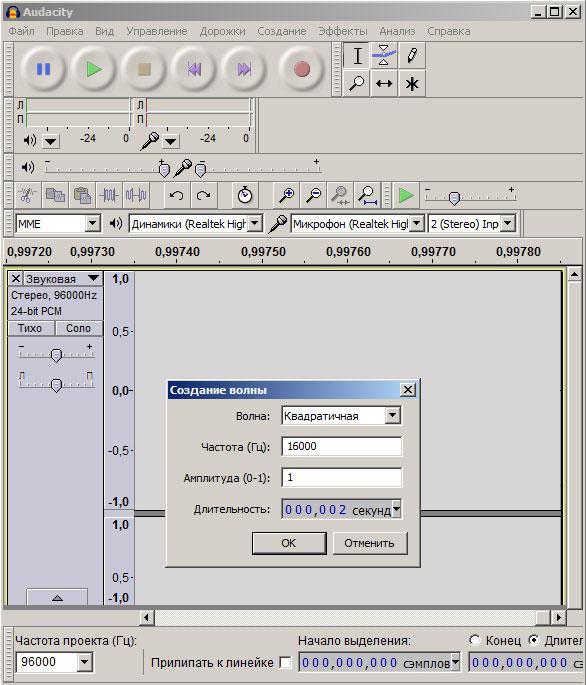Toggle Прилипать к линейке checkbox

285,662
